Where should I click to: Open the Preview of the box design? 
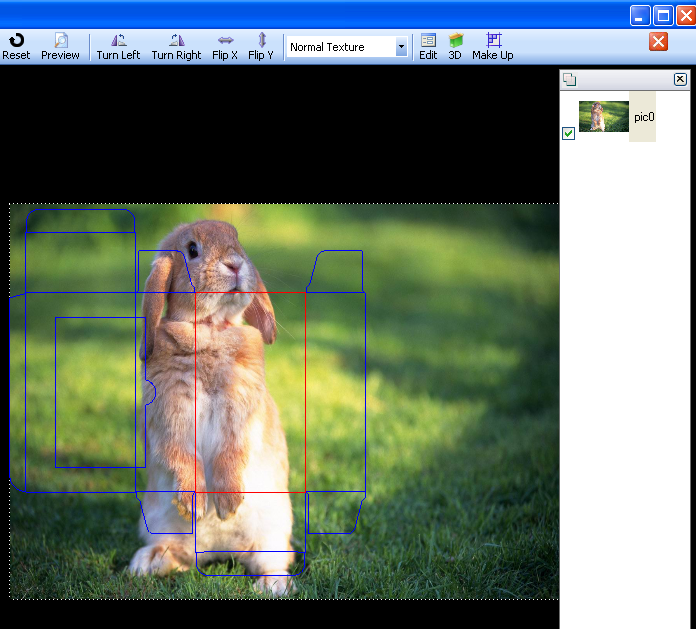pos(60,46)
